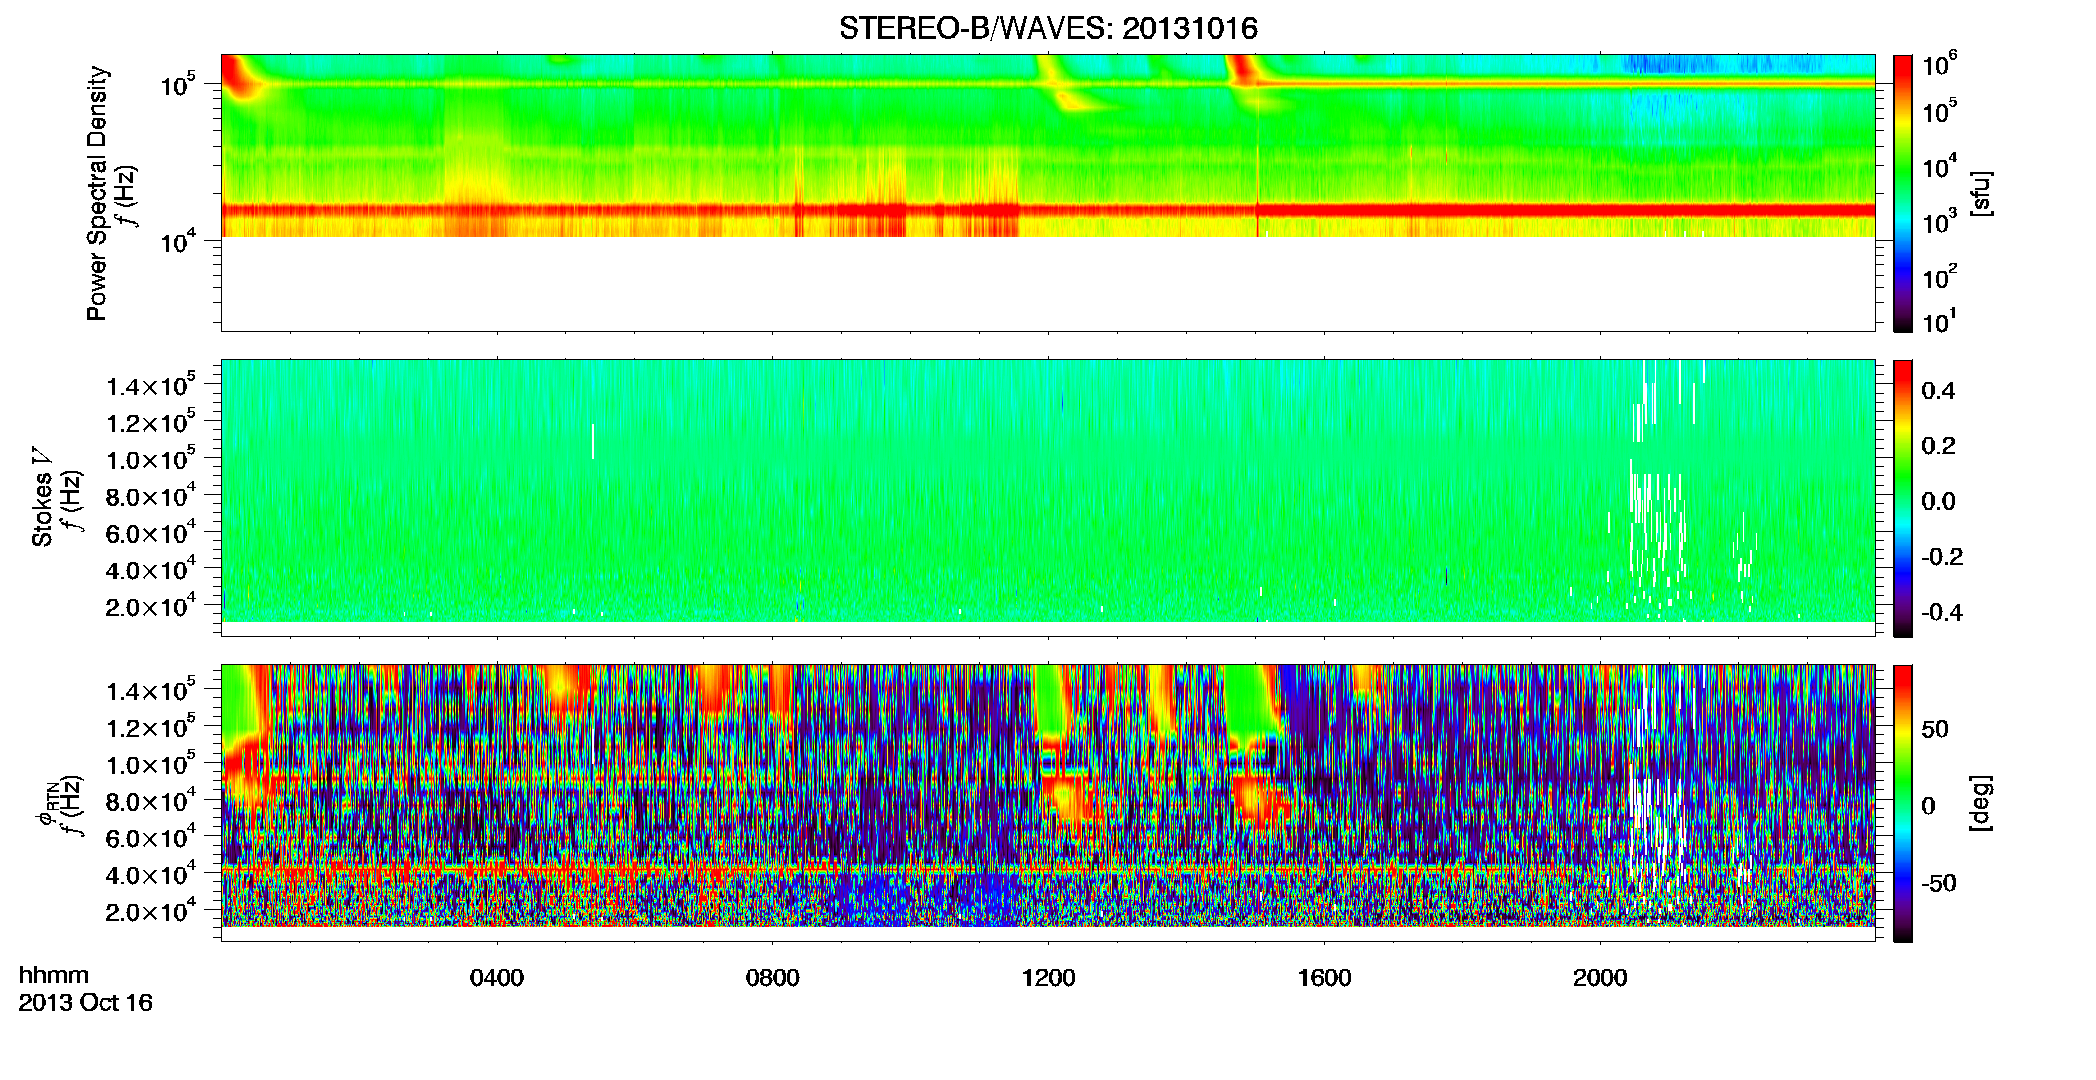
Task: Select the [deg] units label
Action: pos(1981,803)
